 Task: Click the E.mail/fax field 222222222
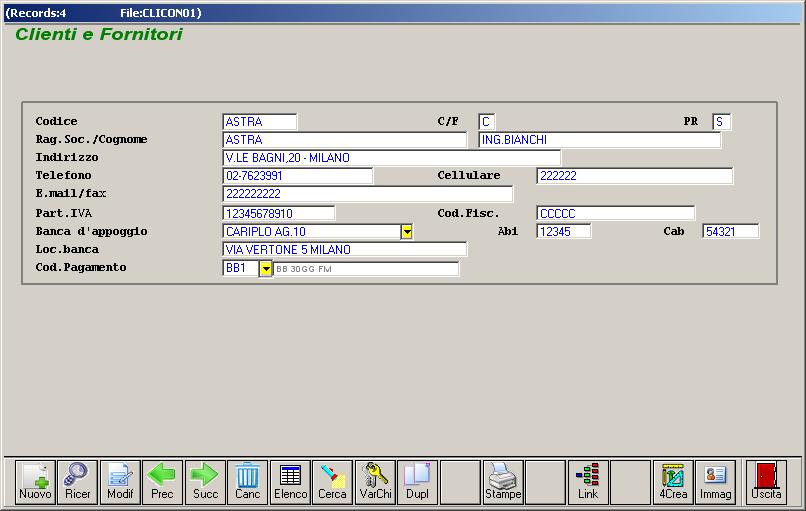point(368,194)
